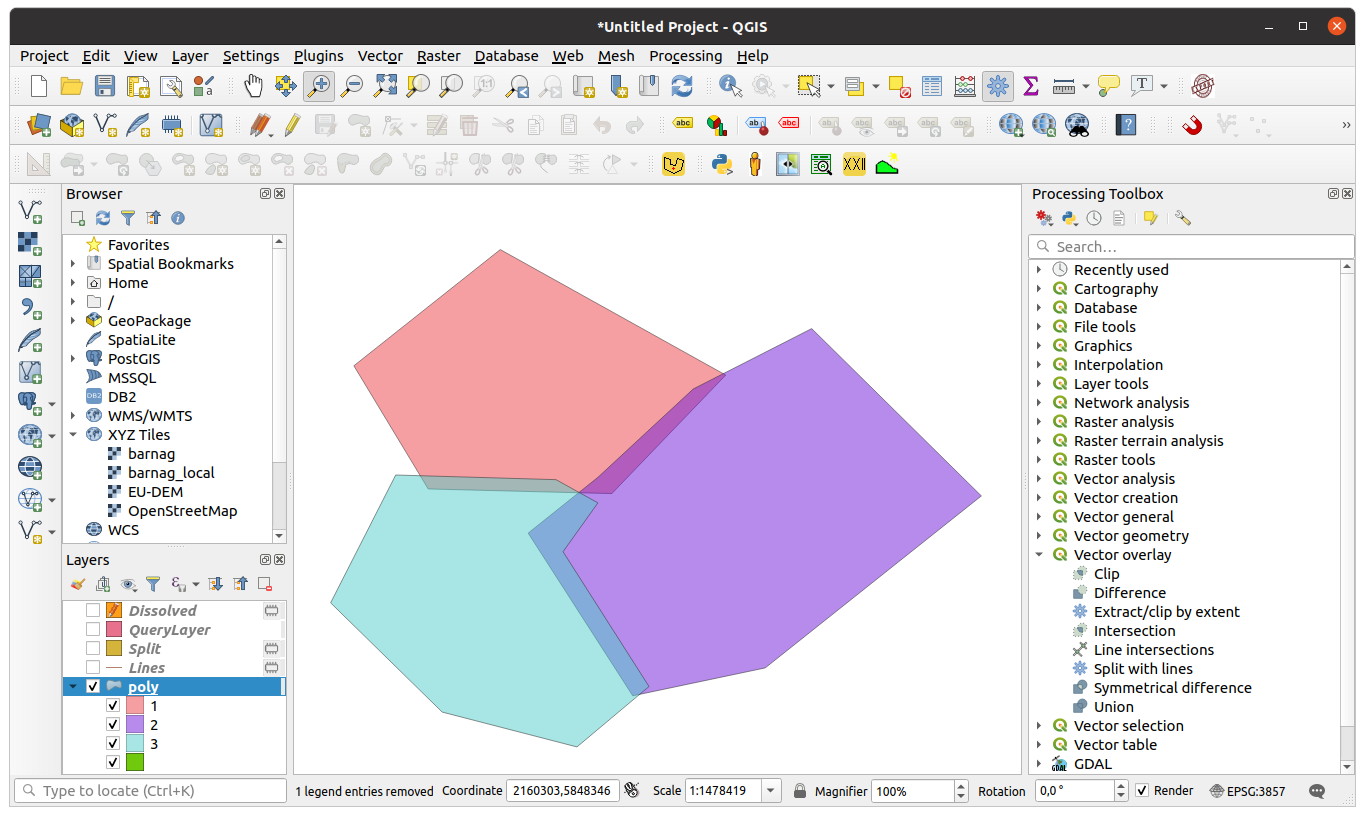Collapse the poly layer legend

(x=73, y=686)
